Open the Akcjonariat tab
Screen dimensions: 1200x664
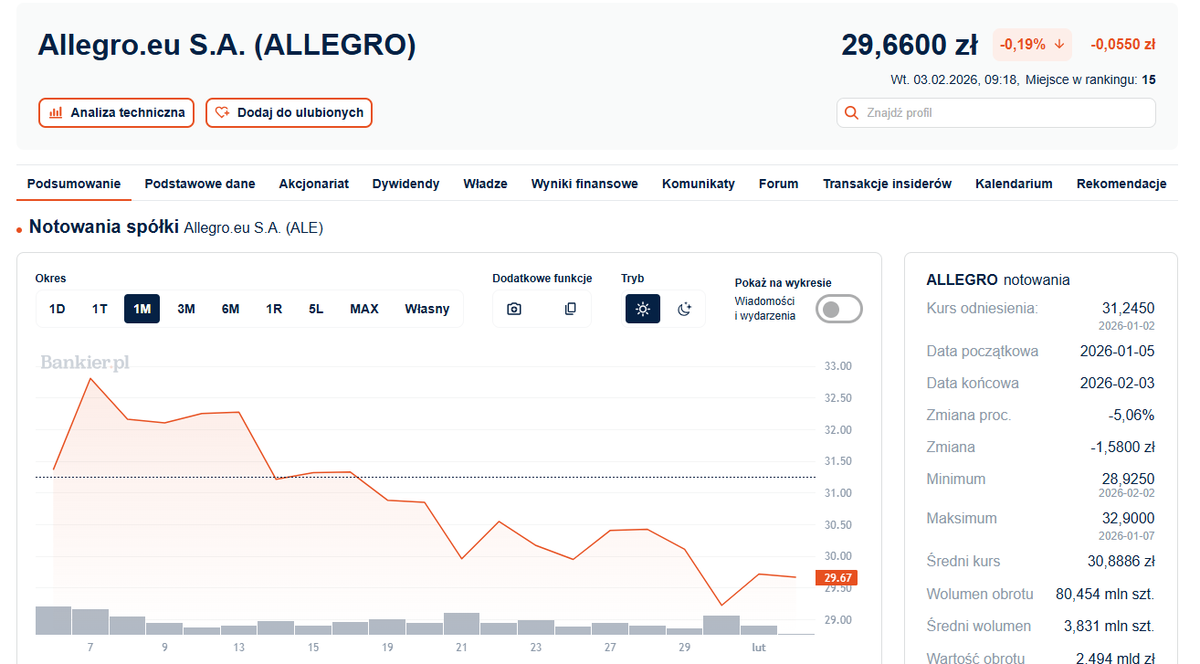(x=314, y=184)
